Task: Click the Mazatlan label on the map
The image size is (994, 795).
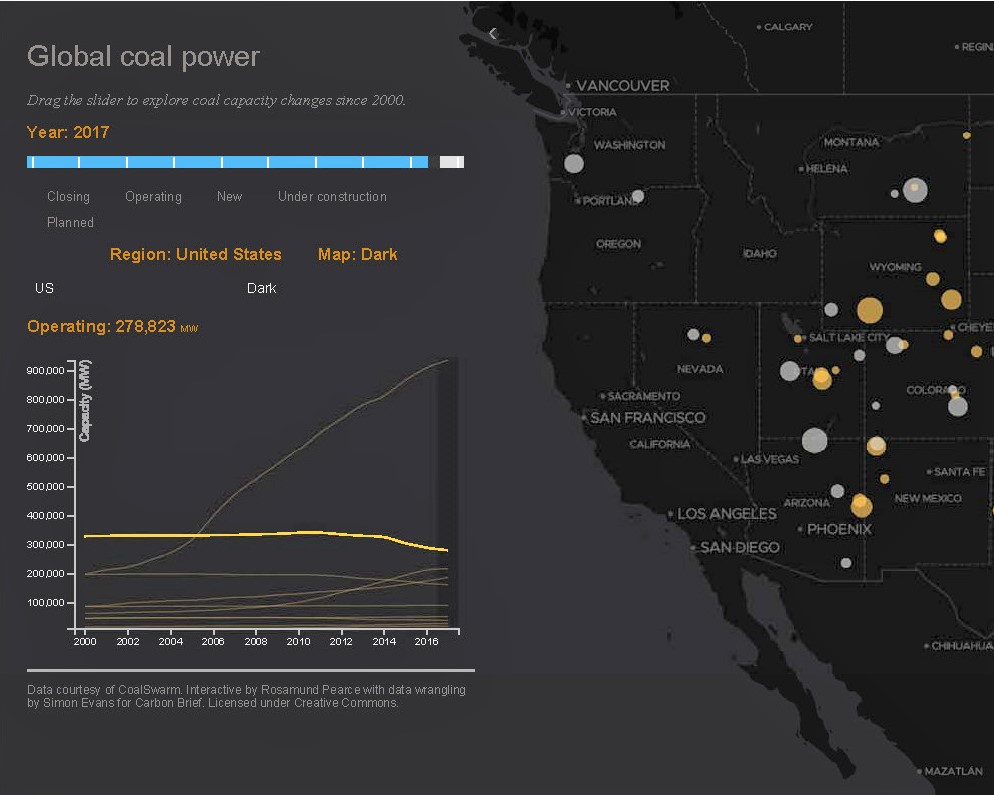Action: tap(953, 771)
